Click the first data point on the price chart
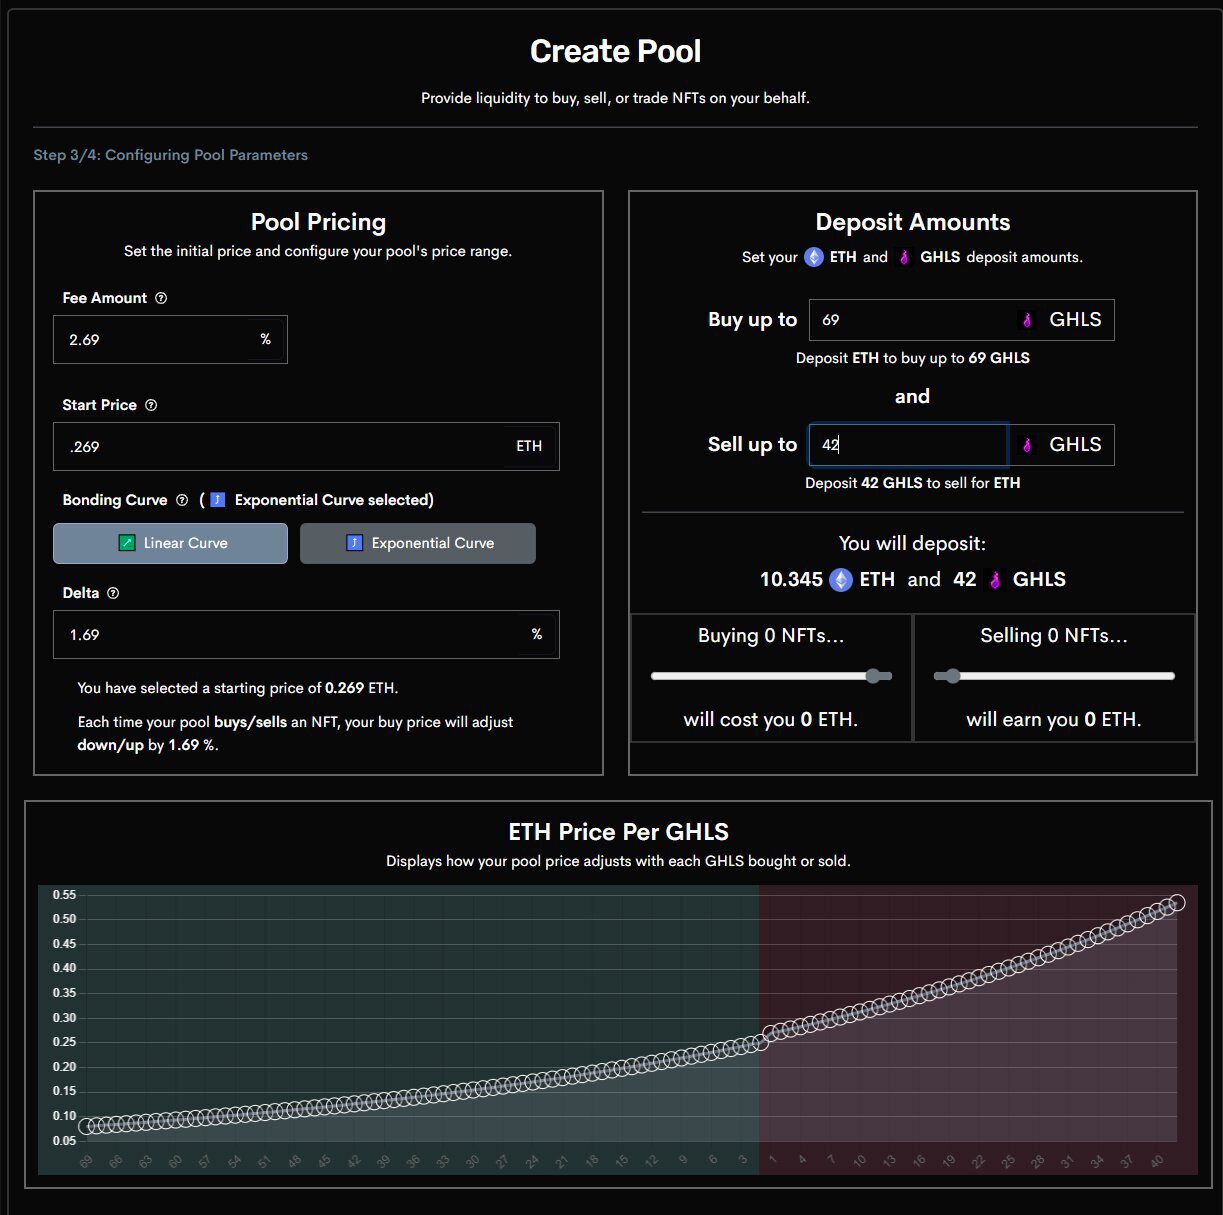The height and width of the screenshot is (1215, 1223). coord(86,1126)
